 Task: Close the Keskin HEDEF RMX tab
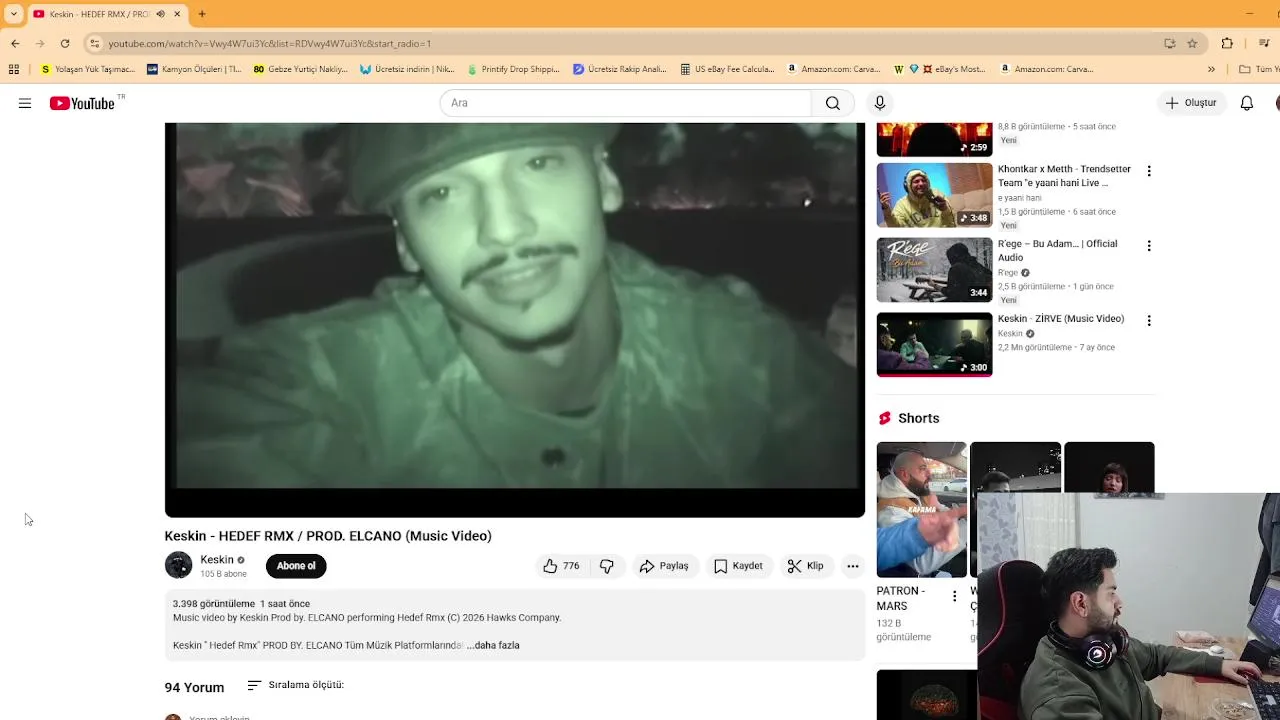click(177, 14)
